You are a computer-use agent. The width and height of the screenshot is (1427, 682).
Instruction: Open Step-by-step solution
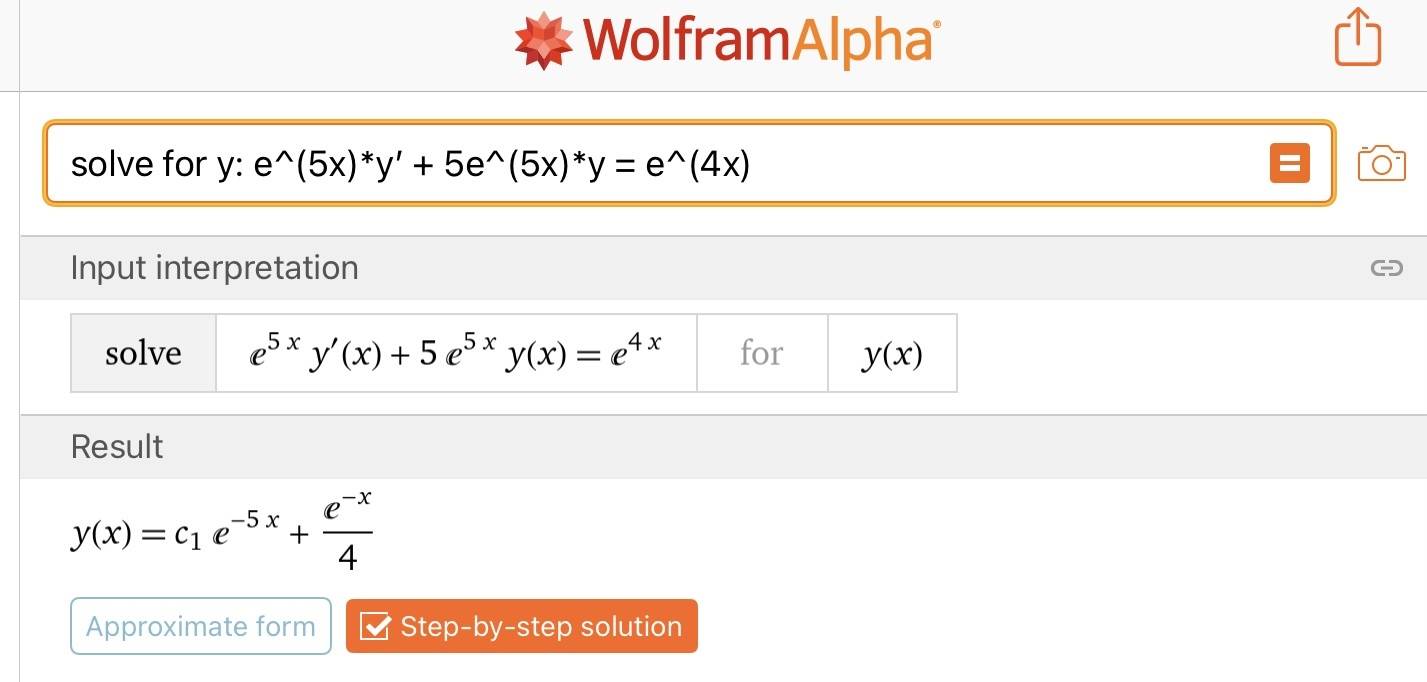coord(521,626)
